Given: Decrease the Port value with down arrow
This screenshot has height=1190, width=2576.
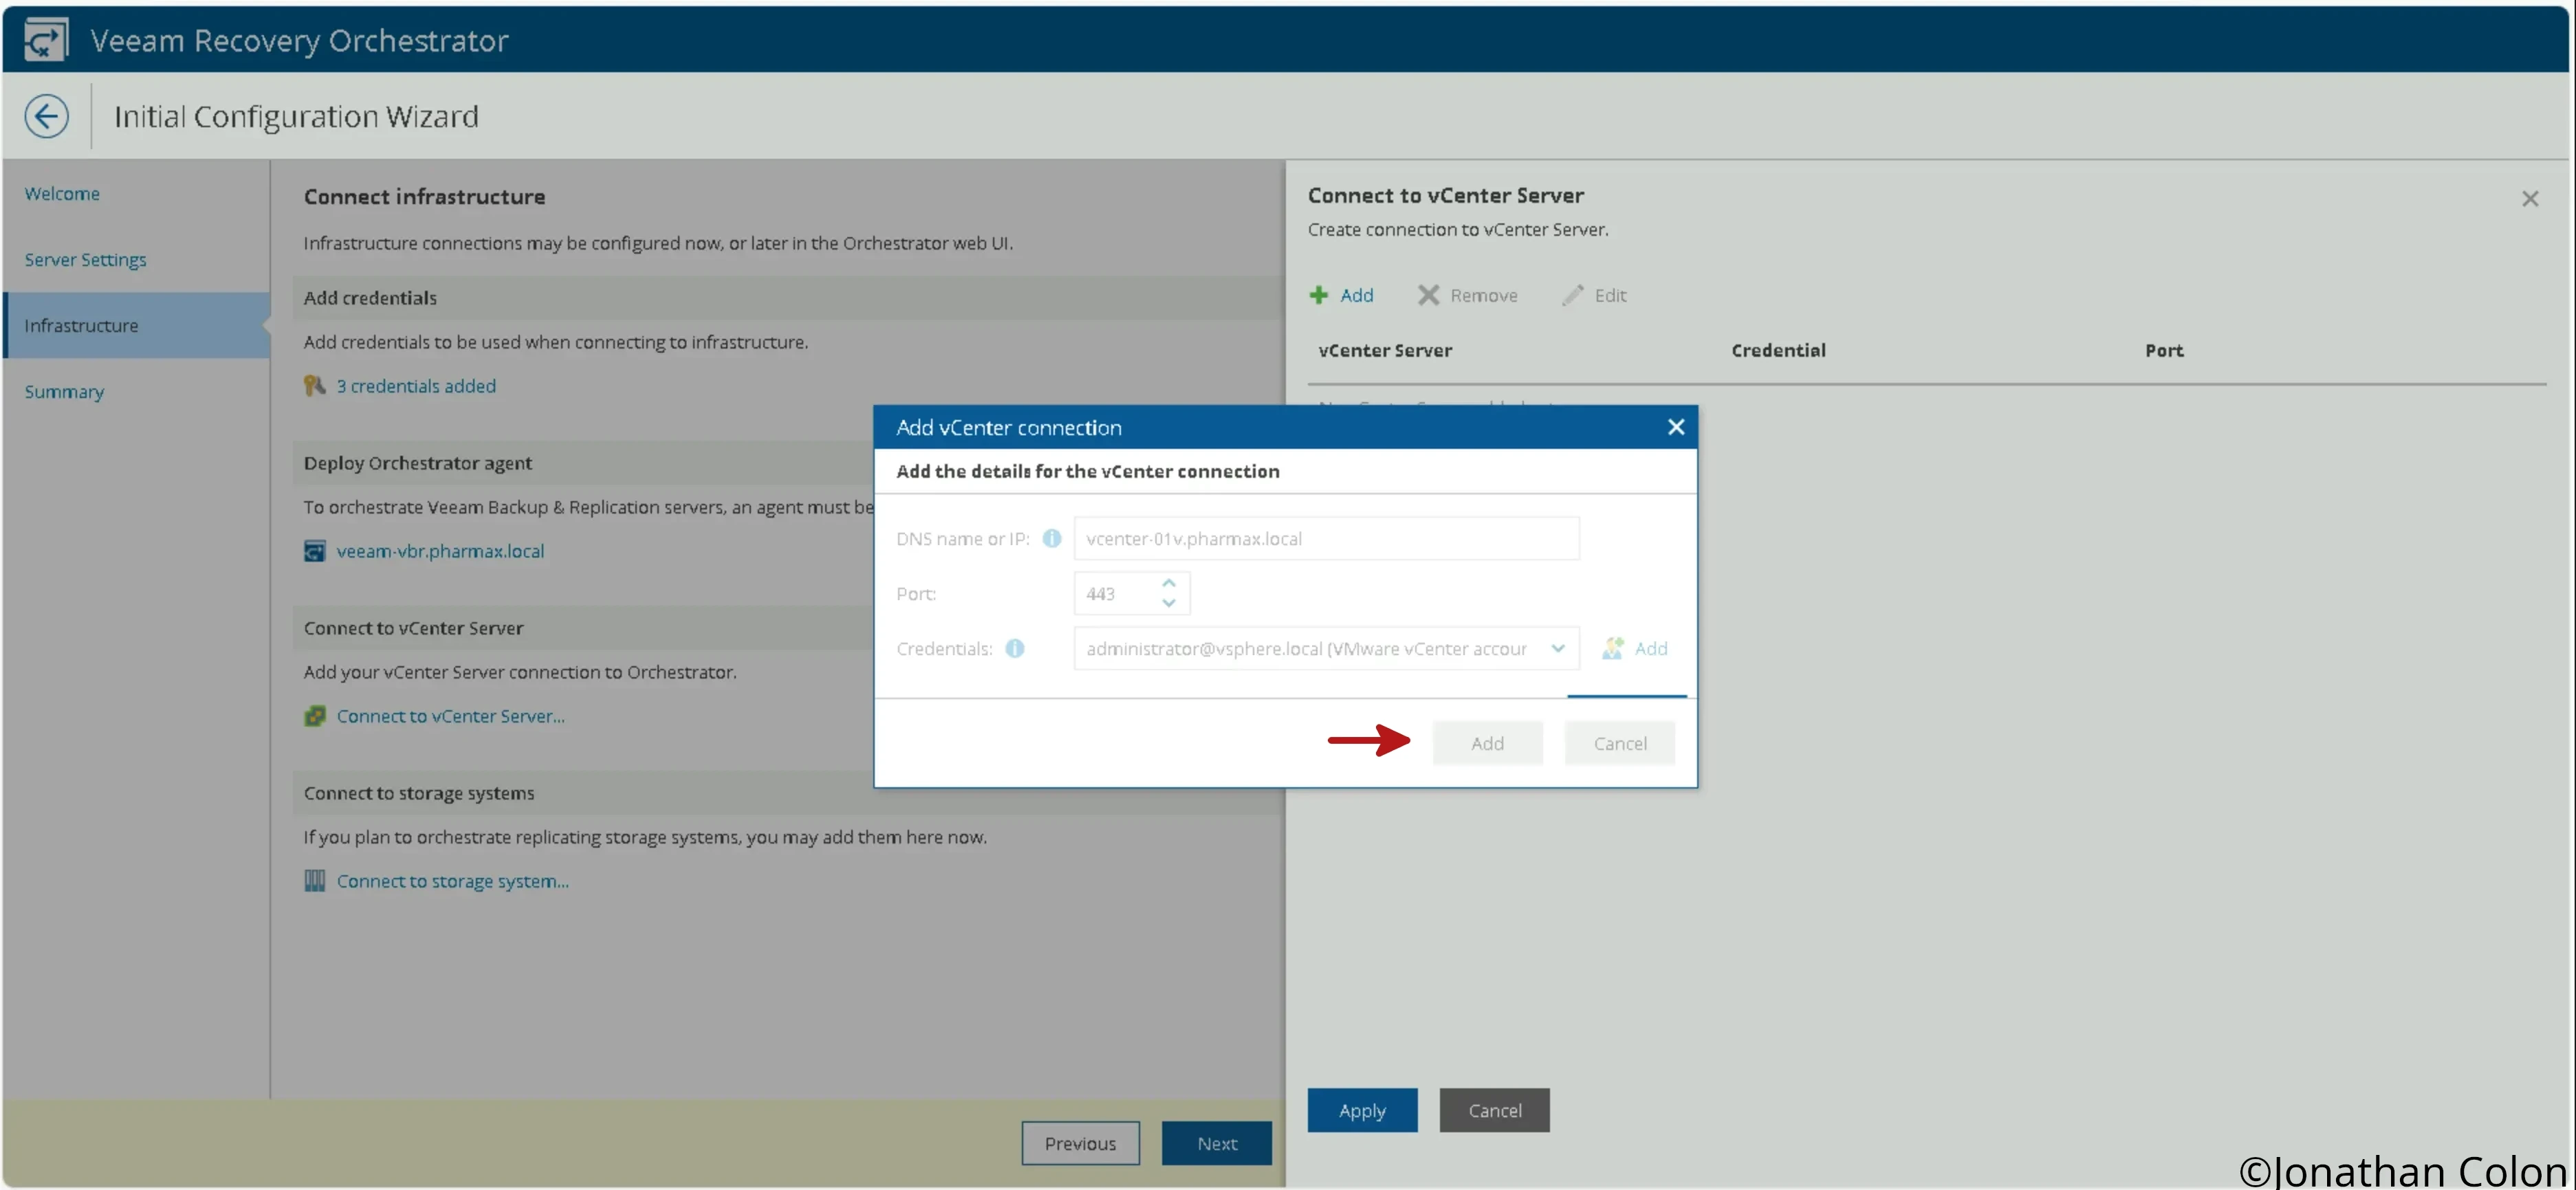Looking at the screenshot, I should [x=1168, y=603].
